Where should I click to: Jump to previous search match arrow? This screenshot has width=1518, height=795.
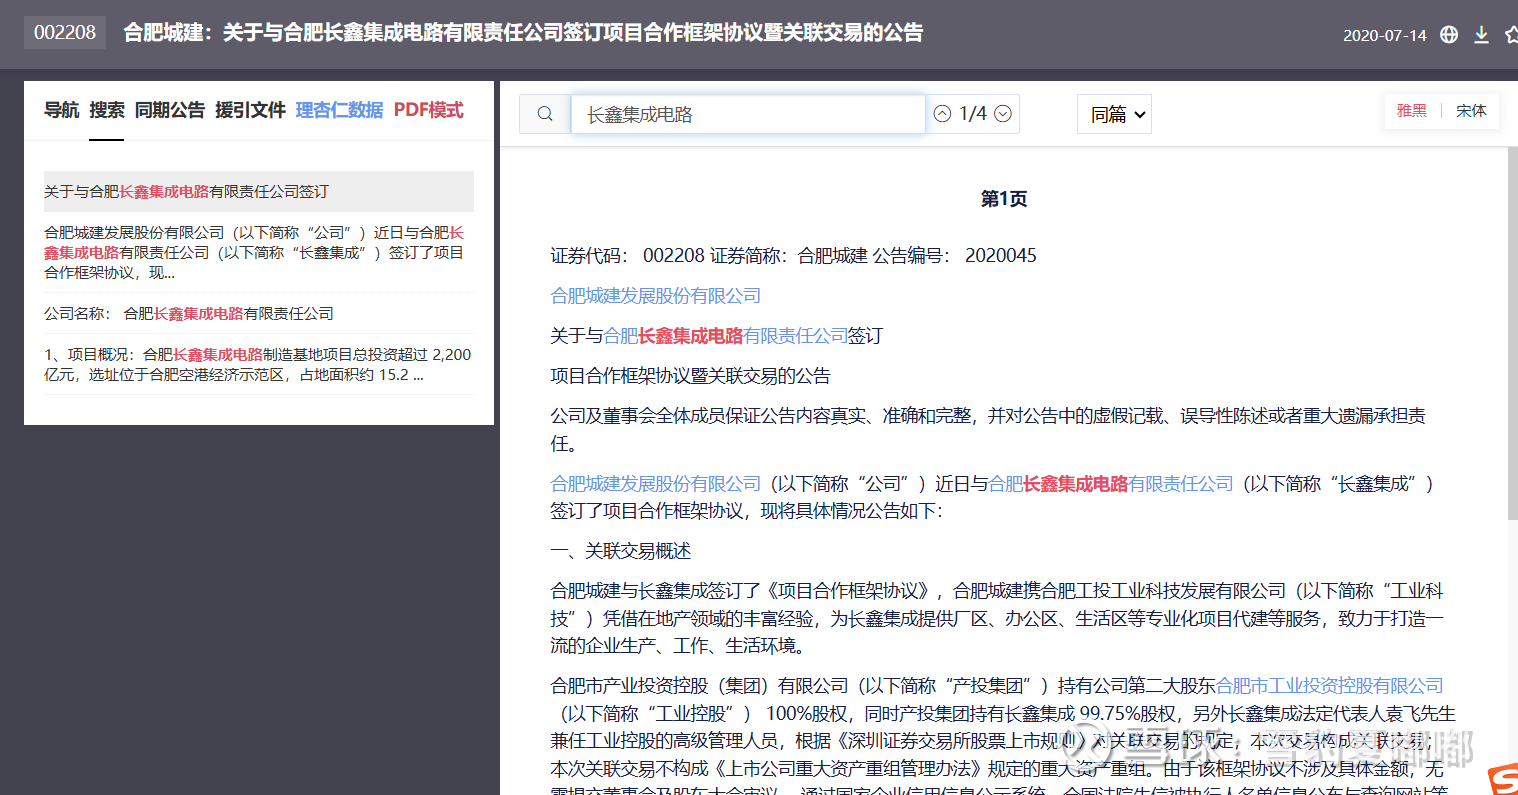click(x=942, y=114)
